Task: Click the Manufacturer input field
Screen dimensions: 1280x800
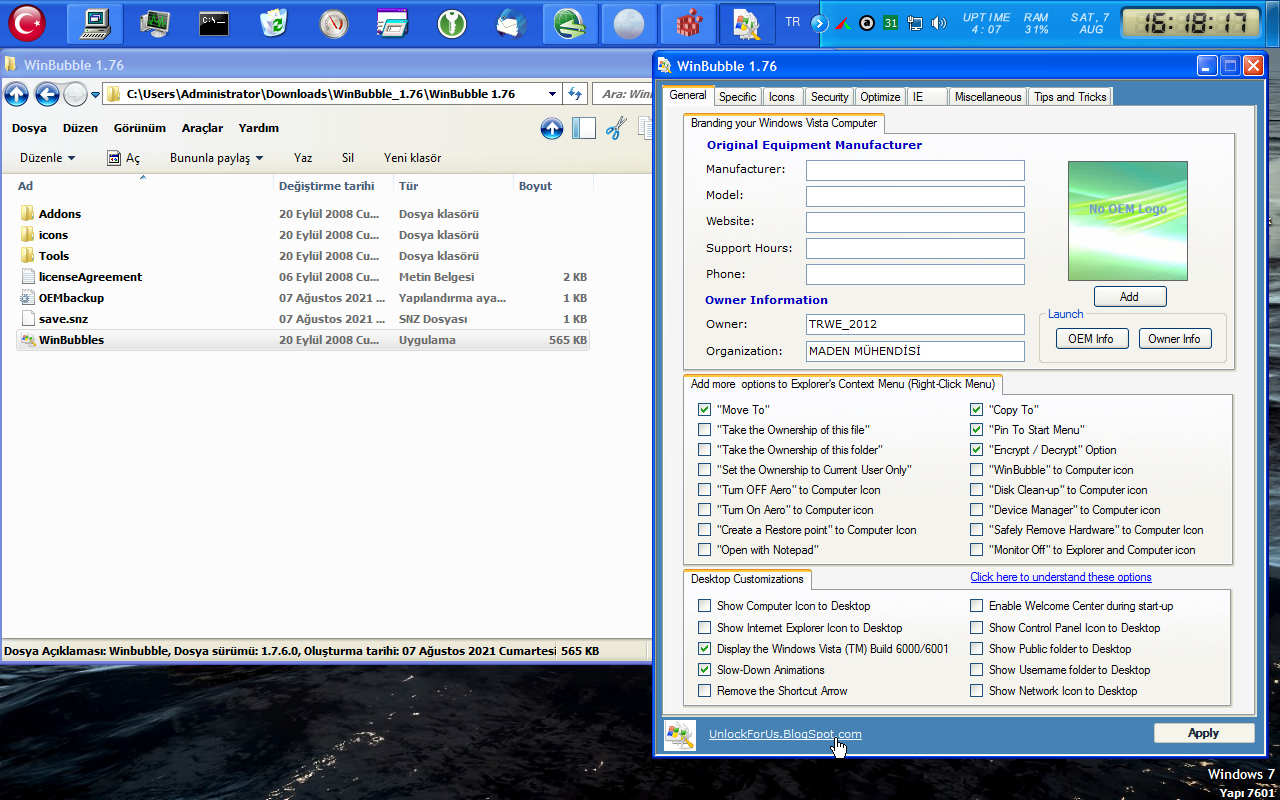Action: point(916,170)
